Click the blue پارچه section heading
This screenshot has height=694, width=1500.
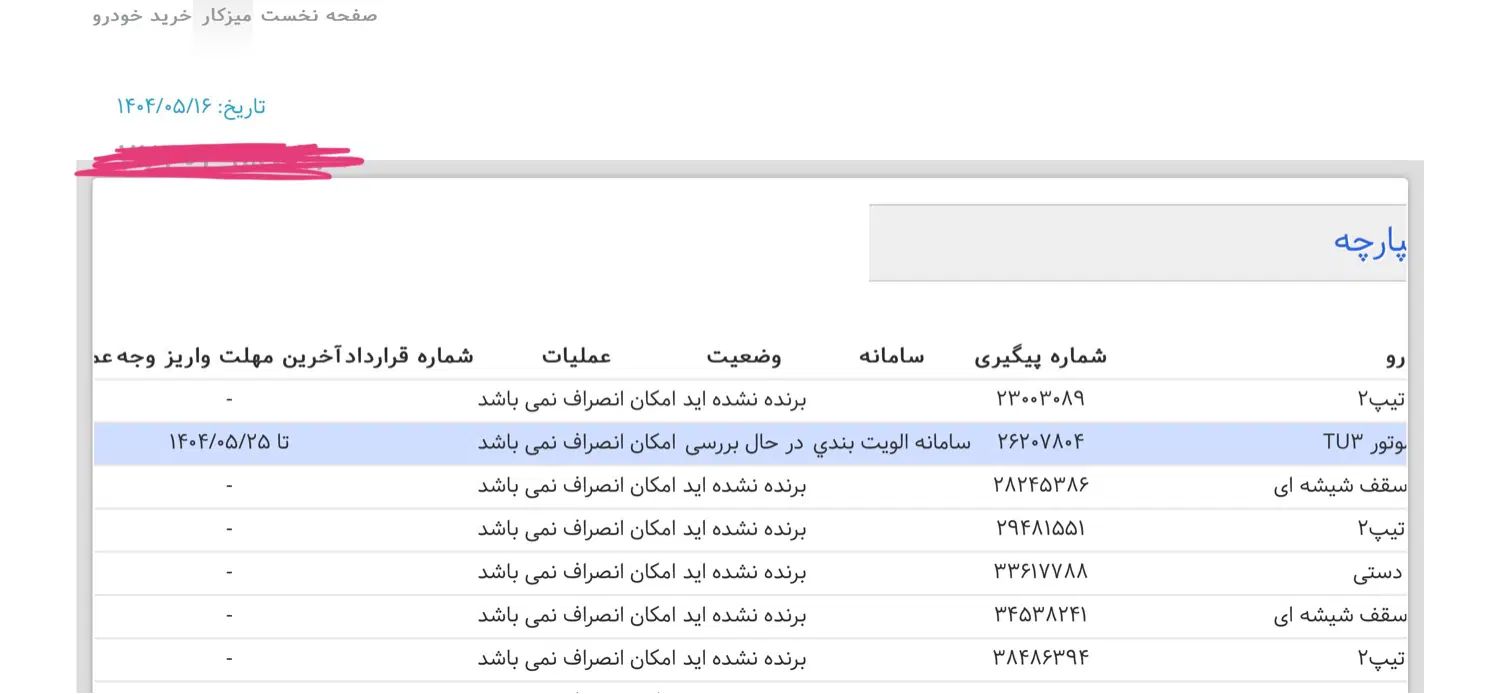pos(1370,243)
